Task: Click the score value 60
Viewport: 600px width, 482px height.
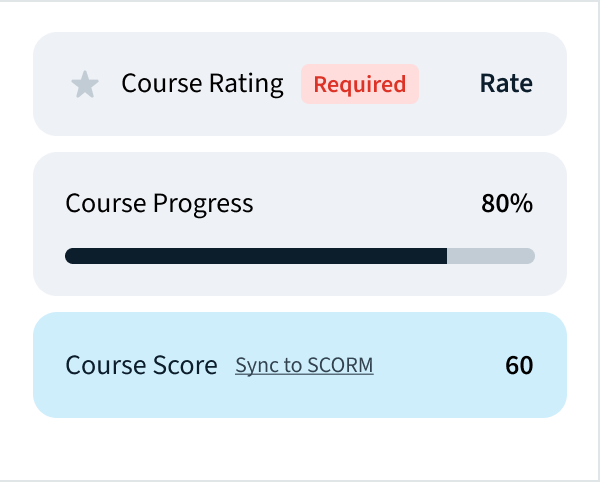Action: 519,366
